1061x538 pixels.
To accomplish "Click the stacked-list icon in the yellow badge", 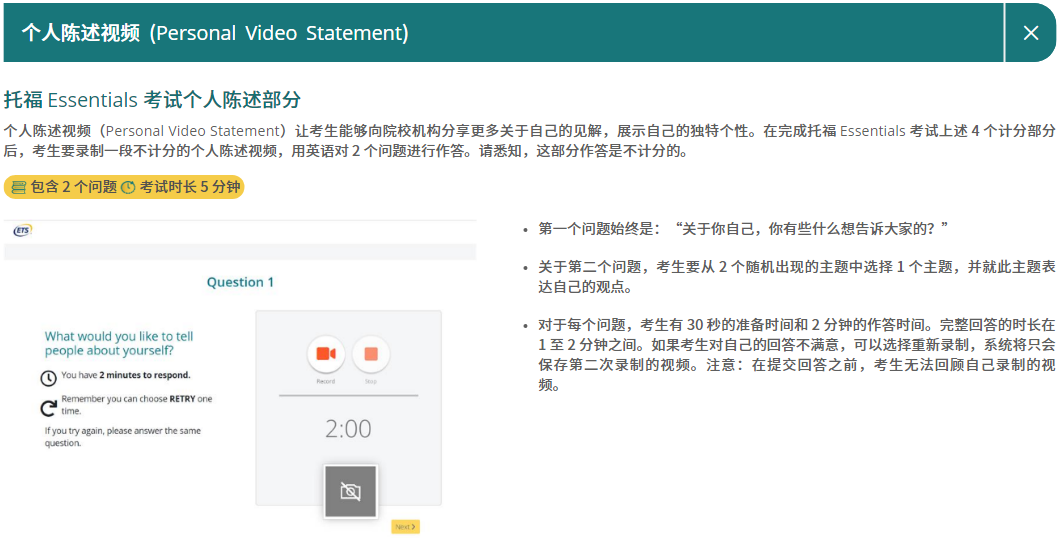I will coord(18,188).
